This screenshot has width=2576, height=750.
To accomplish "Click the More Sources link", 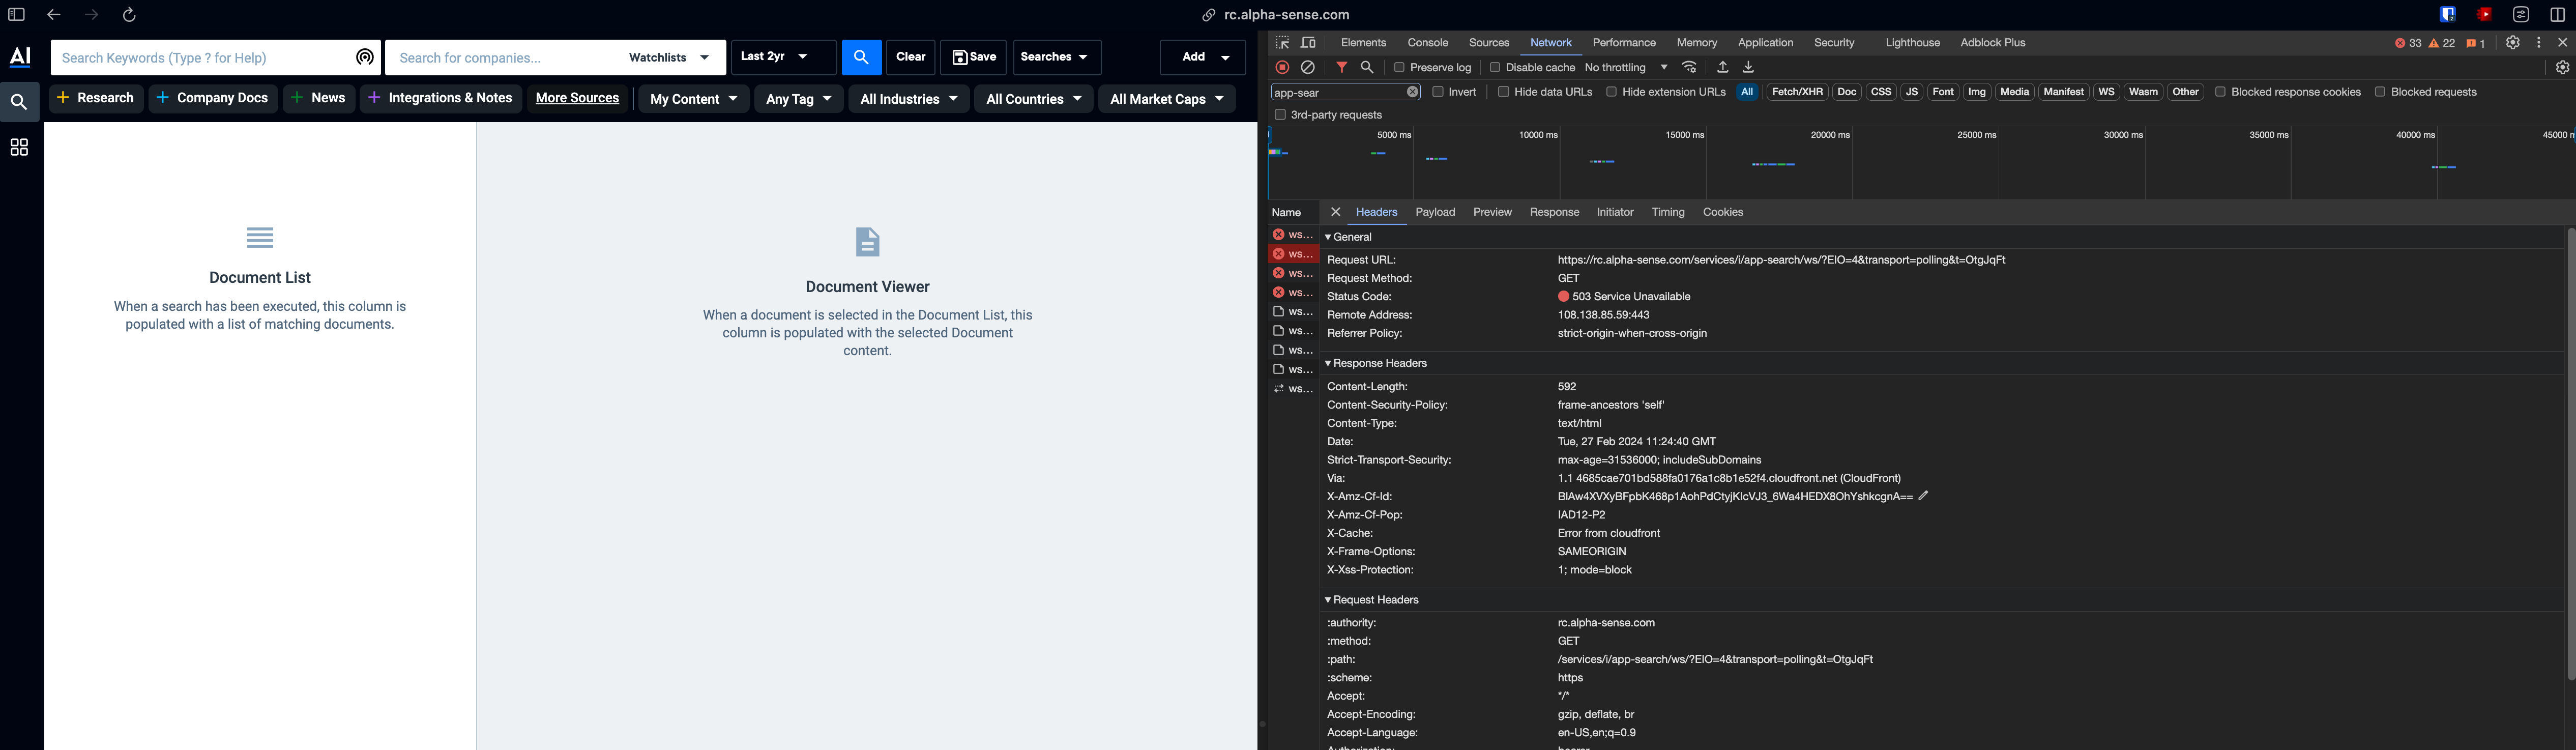I will coord(577,98).
